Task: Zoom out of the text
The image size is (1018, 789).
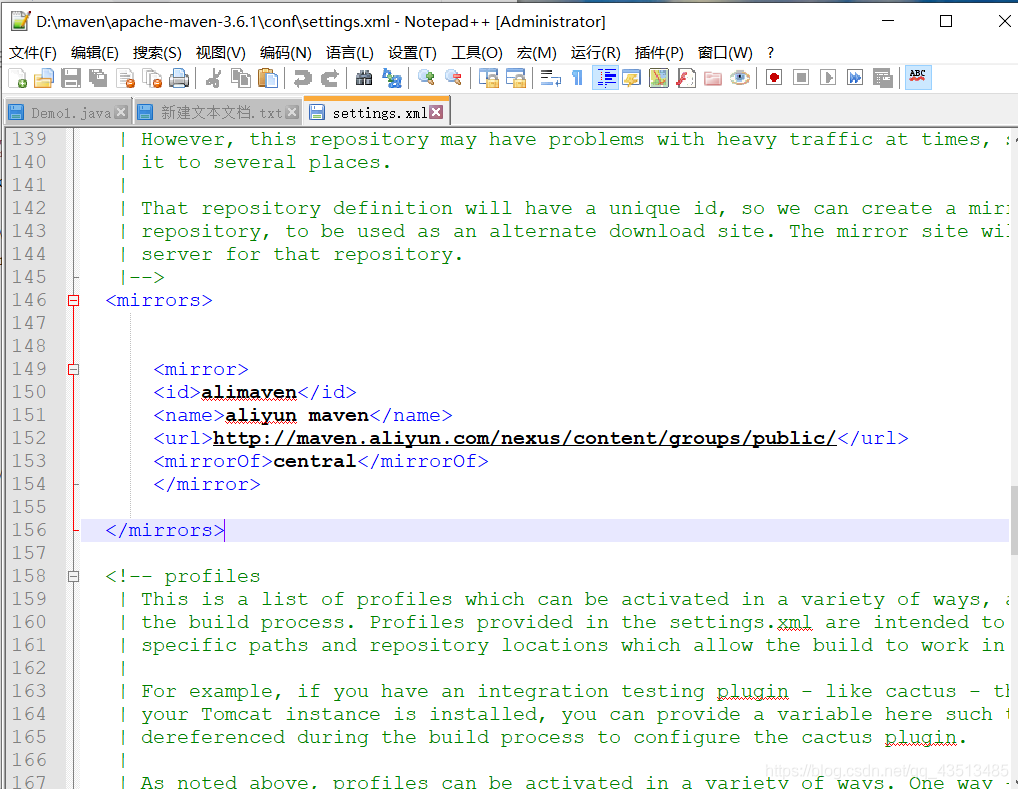Action: [x=453, y=79]
